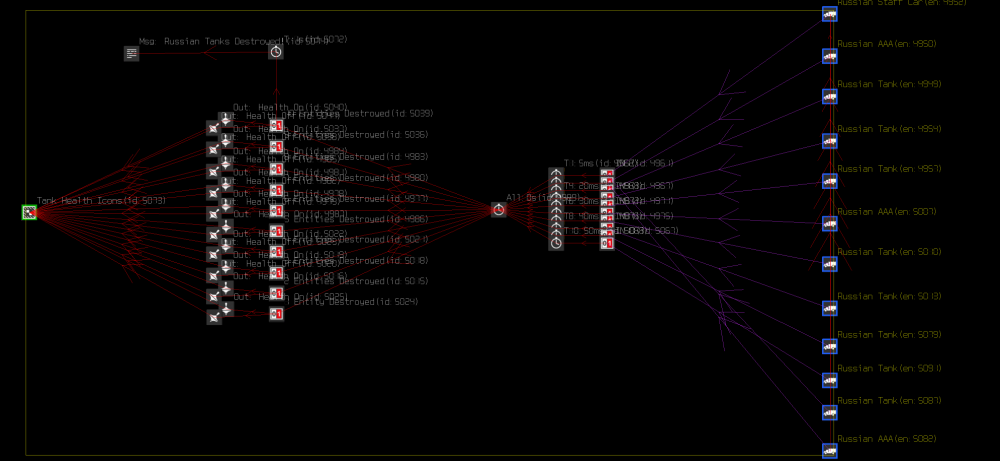Select the Entities Destroyed counter (id 4983)

[x=276, y=169]
